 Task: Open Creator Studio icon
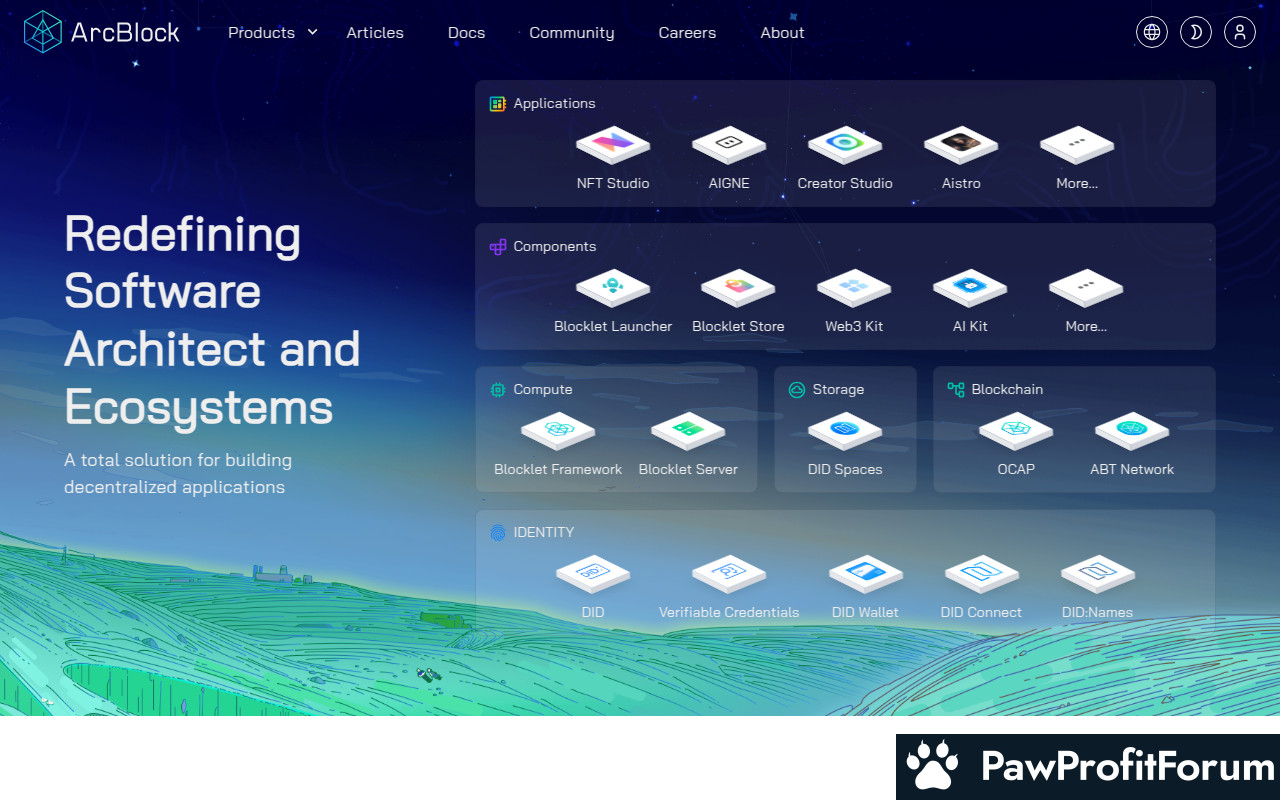point(845,146)
